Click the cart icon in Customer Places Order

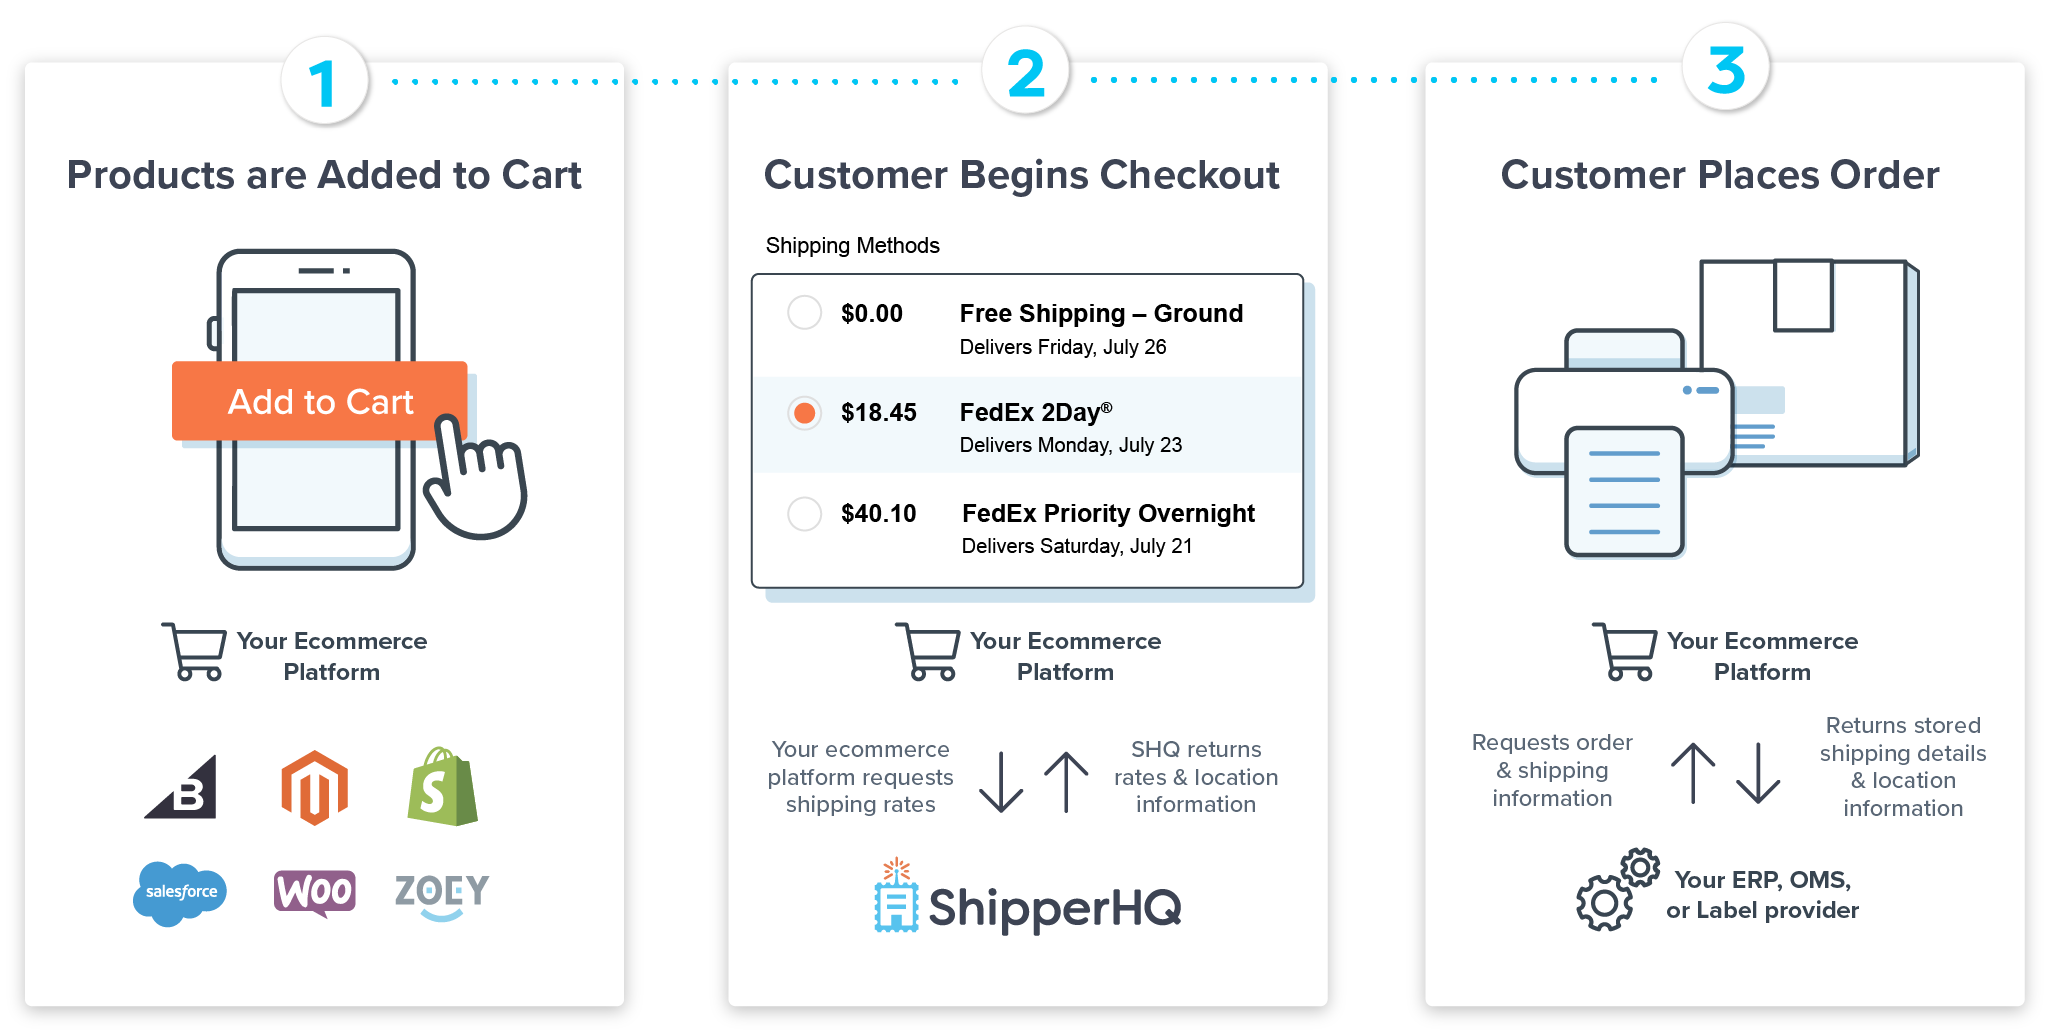click(1625, 652)
